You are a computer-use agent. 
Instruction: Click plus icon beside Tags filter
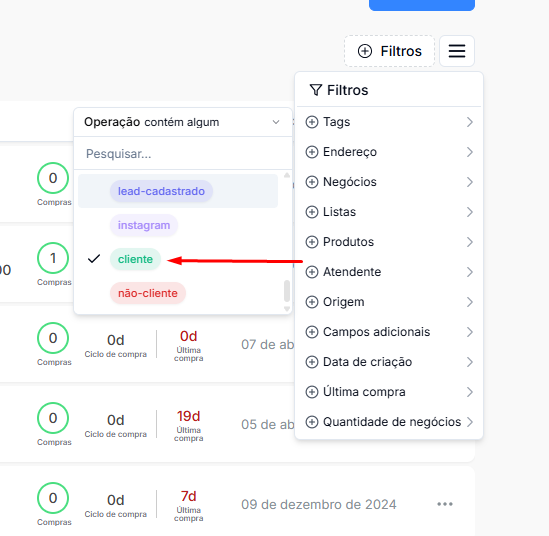[x=312, y=122]
